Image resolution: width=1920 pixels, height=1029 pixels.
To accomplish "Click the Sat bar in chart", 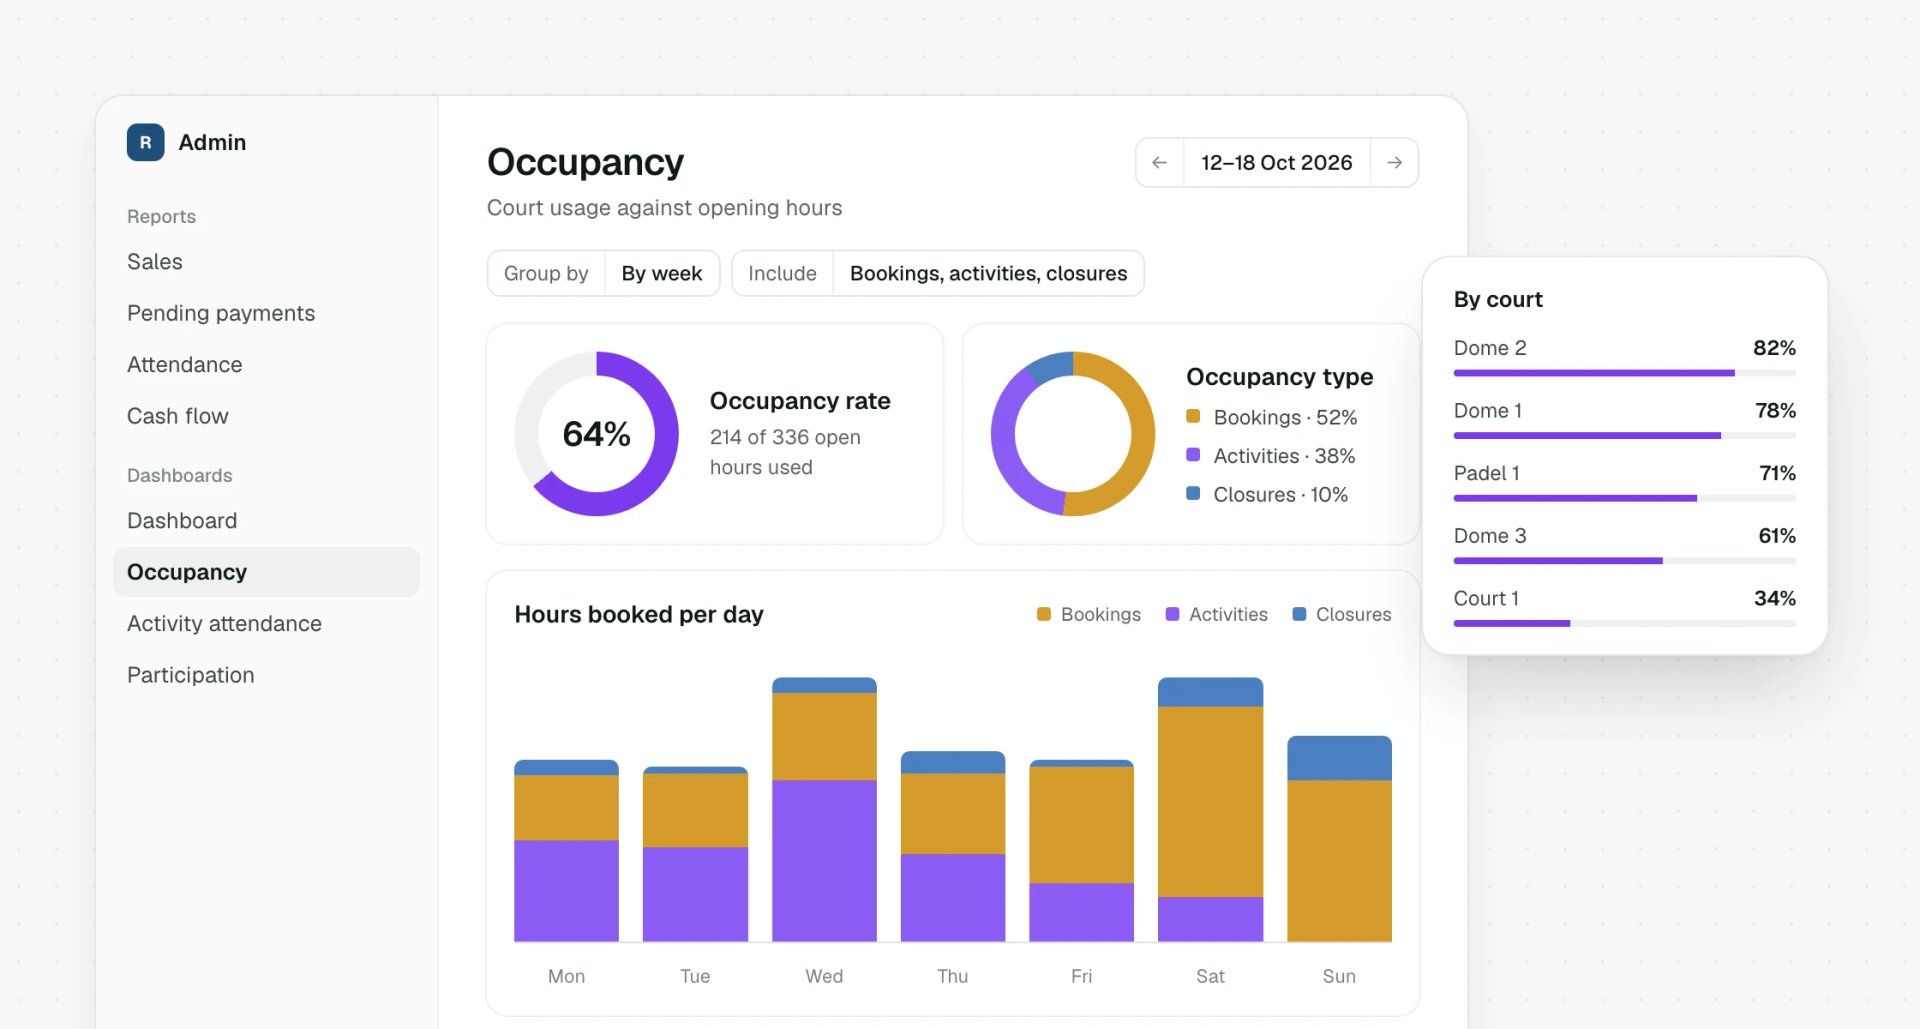I will (1210, 809).
